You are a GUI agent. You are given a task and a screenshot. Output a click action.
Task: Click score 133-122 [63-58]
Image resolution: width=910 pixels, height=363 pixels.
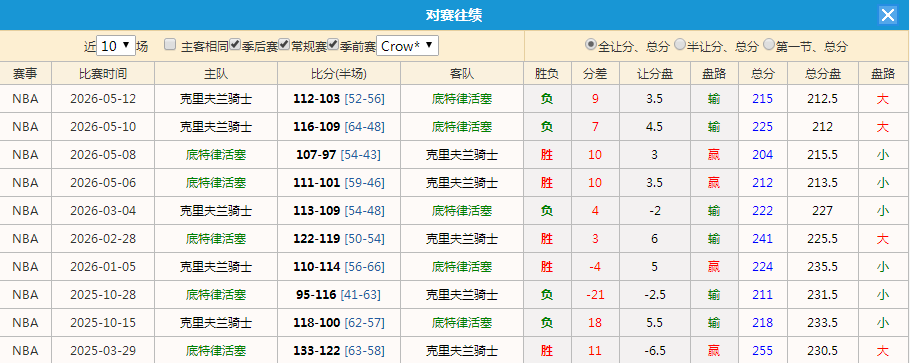(x=339, y=351)
